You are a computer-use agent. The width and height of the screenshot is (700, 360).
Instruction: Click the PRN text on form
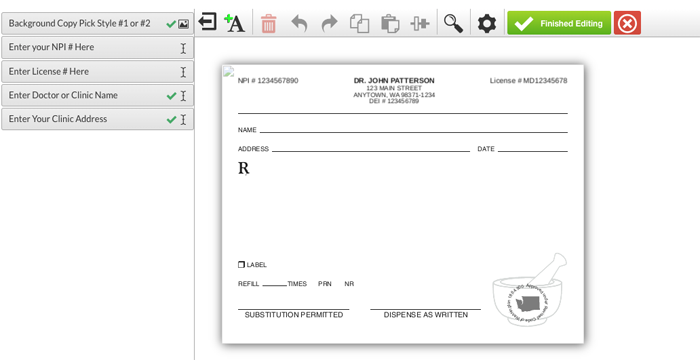(325, 284)
